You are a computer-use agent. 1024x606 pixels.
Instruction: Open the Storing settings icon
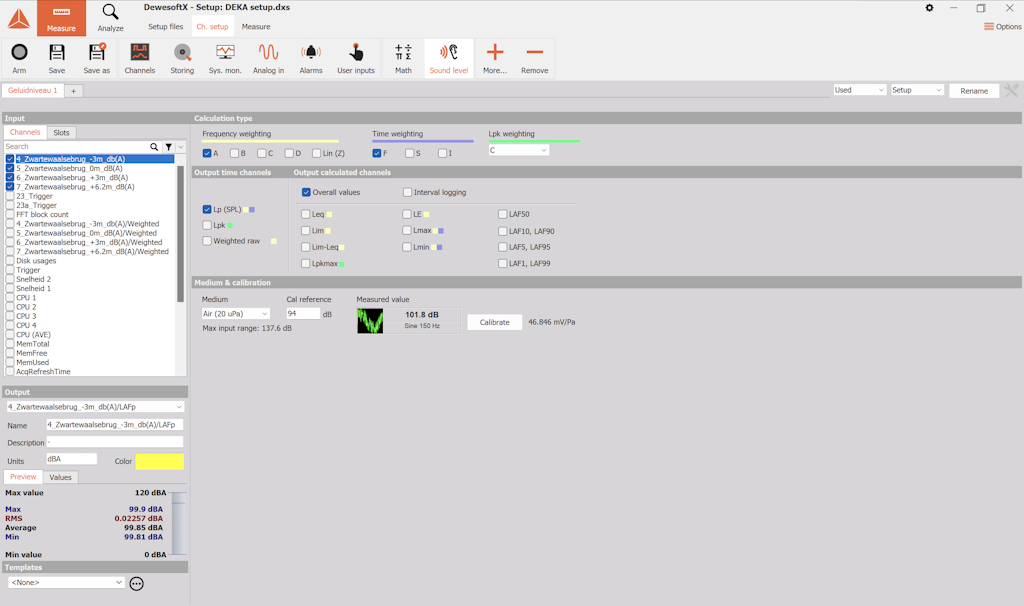pyautogui.click(x=182, y=52)
